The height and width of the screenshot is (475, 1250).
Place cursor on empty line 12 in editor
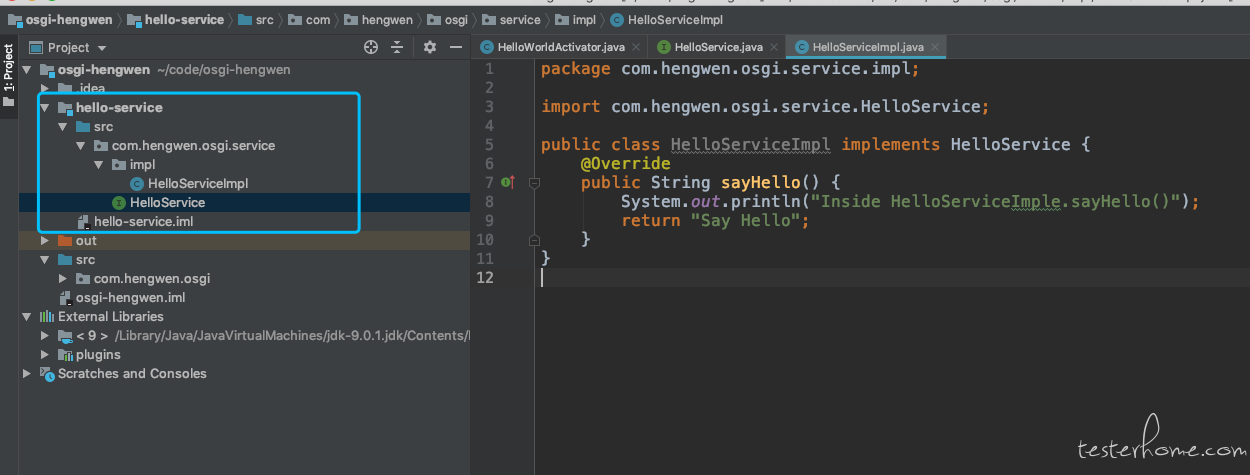[890, 277]
